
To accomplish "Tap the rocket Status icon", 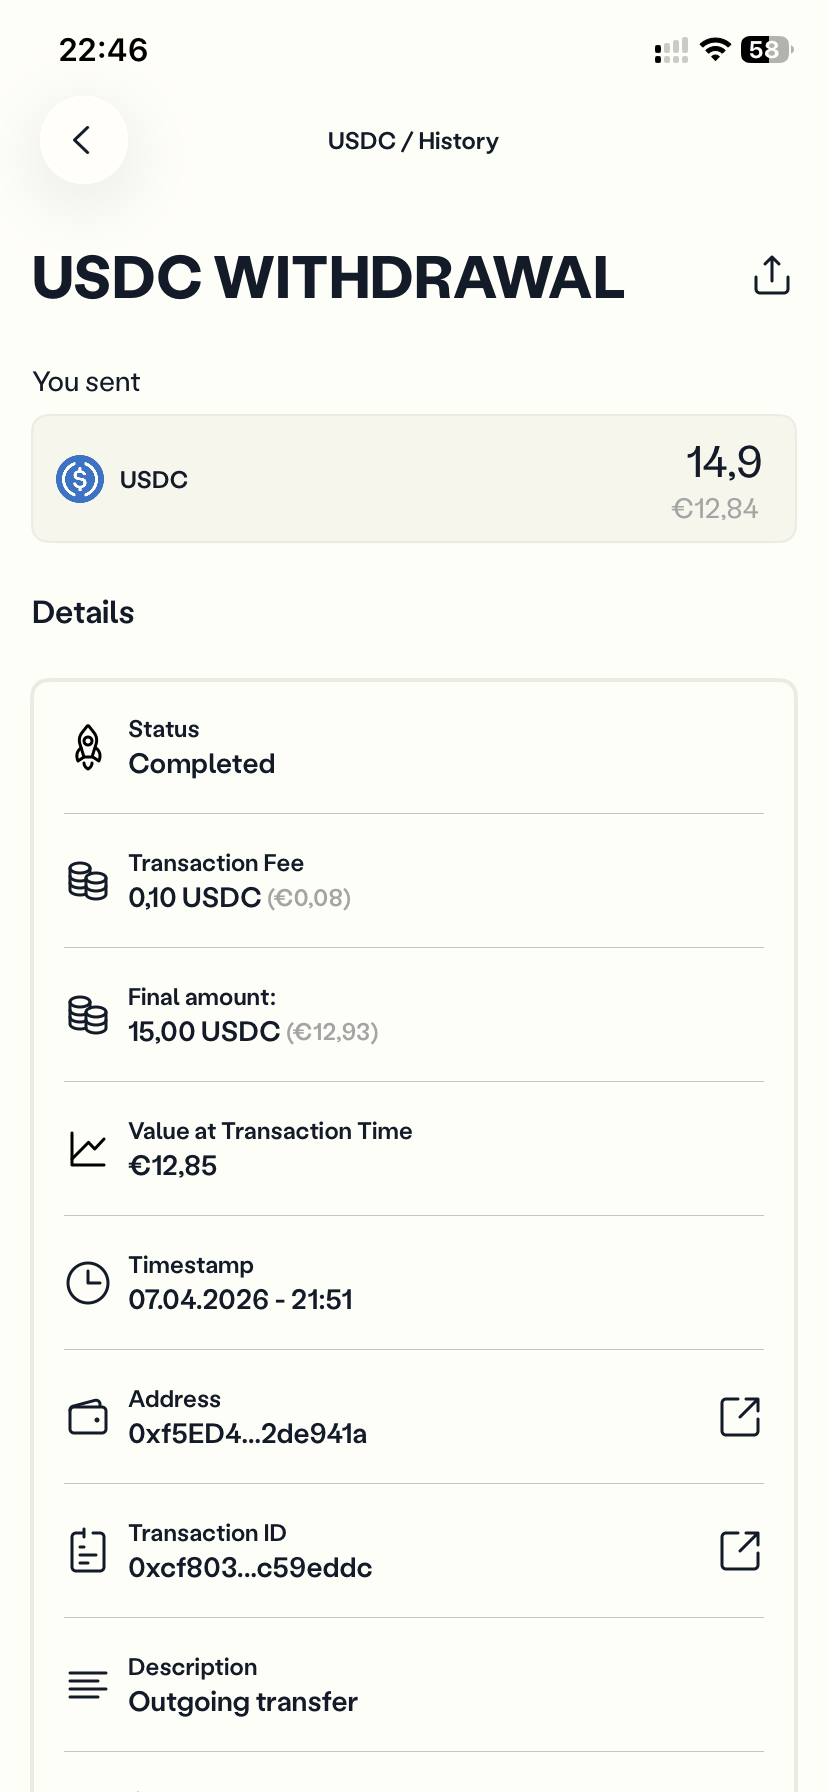I will 88,747.
